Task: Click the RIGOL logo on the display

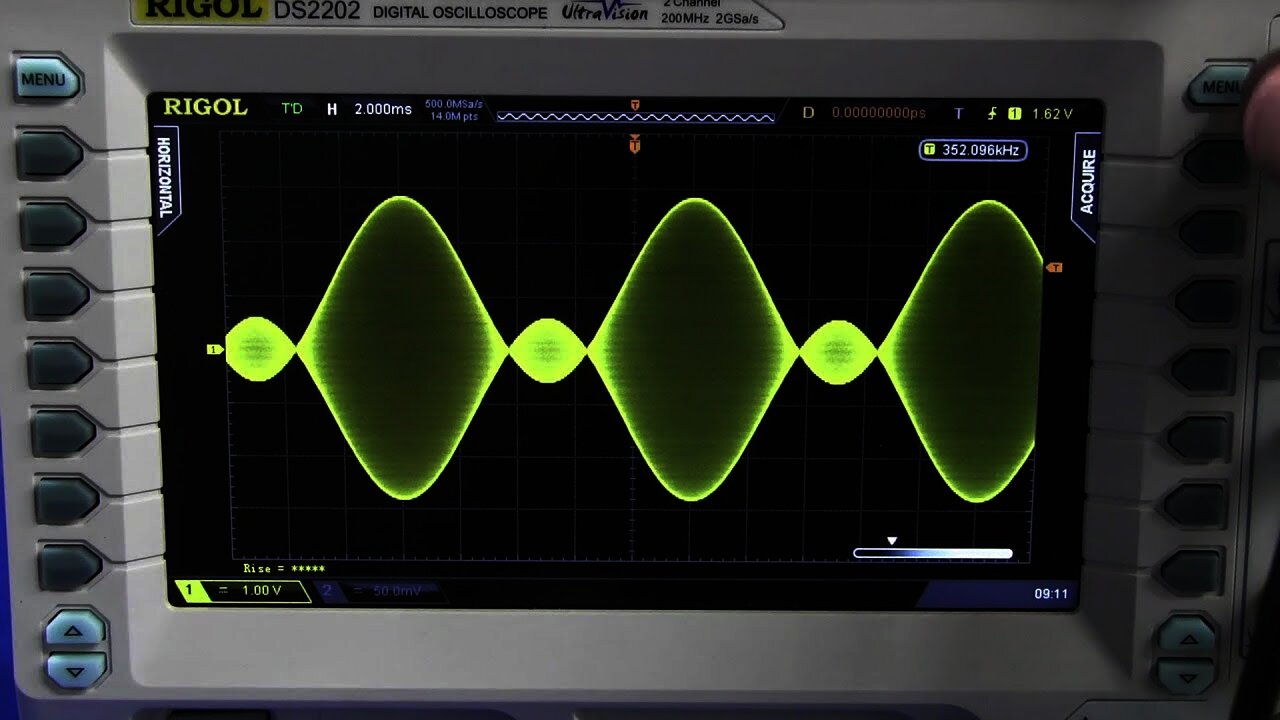Action: 205,107
